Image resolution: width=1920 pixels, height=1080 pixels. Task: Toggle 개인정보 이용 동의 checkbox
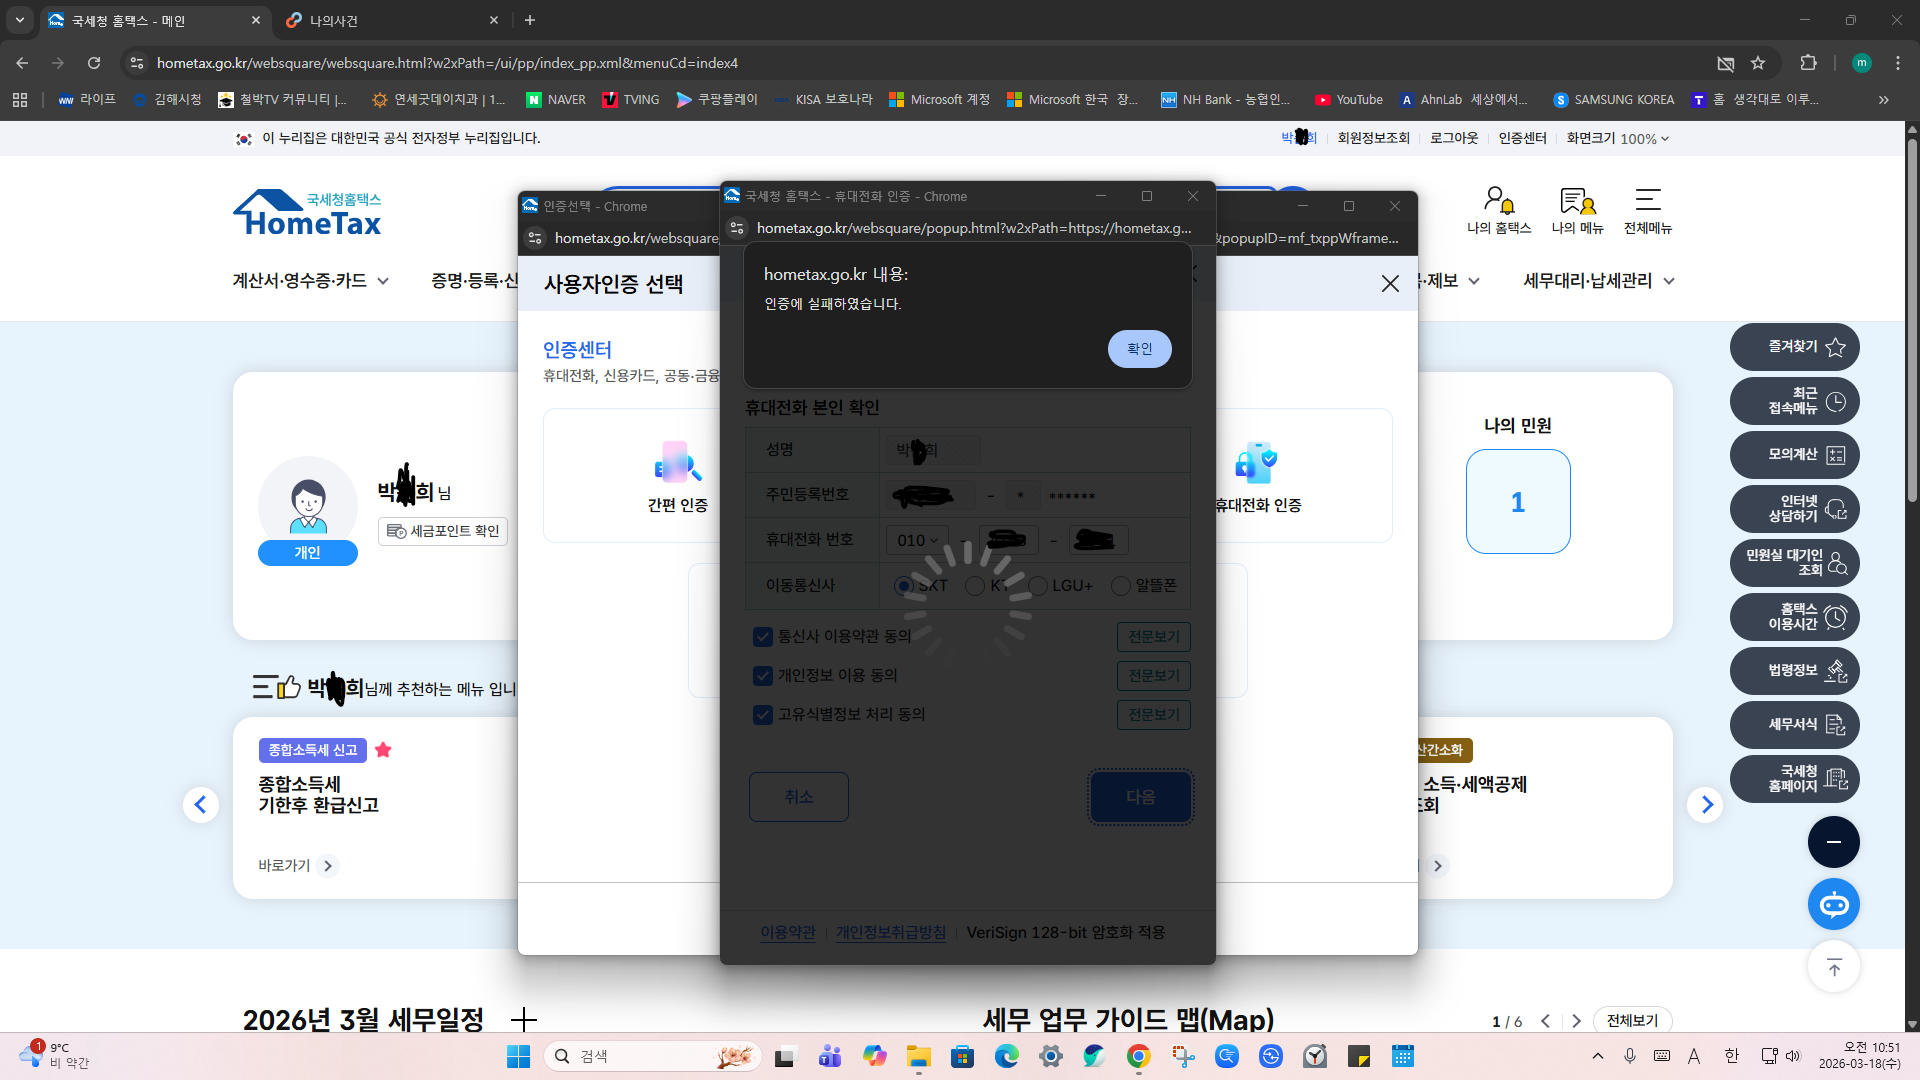[x=763, y=676]
